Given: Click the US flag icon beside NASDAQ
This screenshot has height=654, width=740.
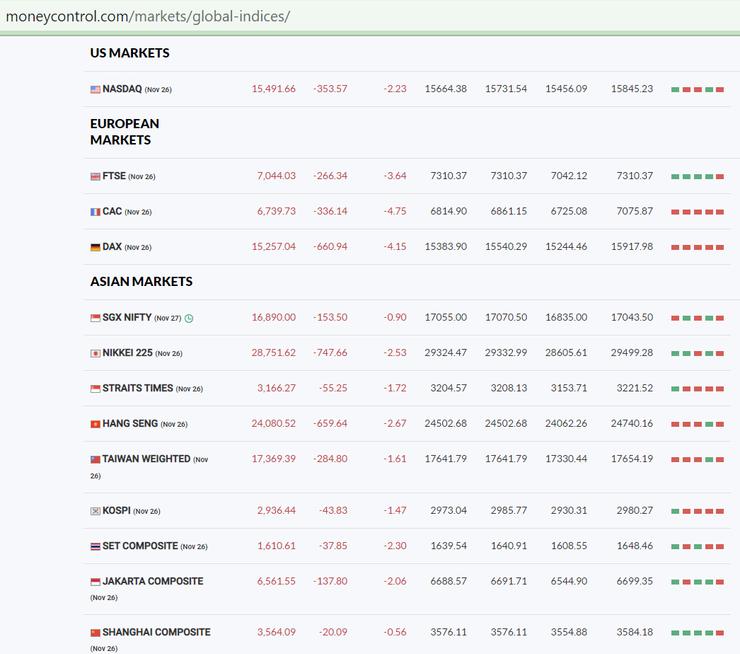Looking at the screenshot, I should click(x=95, y=90).
